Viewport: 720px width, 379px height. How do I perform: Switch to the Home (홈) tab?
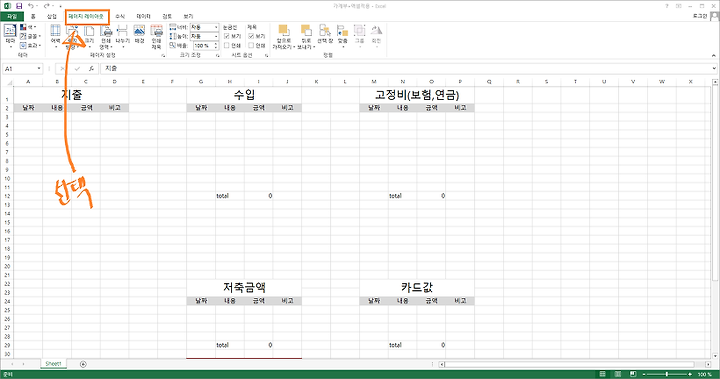click(x=33, y=17)
